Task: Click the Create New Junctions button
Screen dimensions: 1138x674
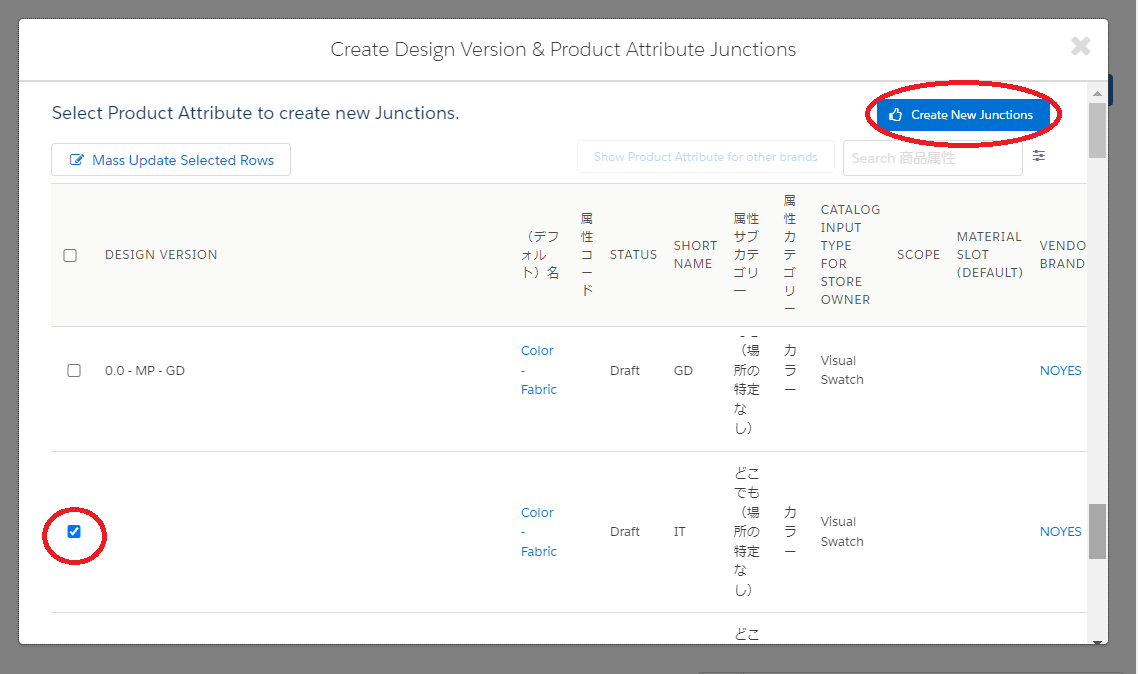Action: [963, 115]
